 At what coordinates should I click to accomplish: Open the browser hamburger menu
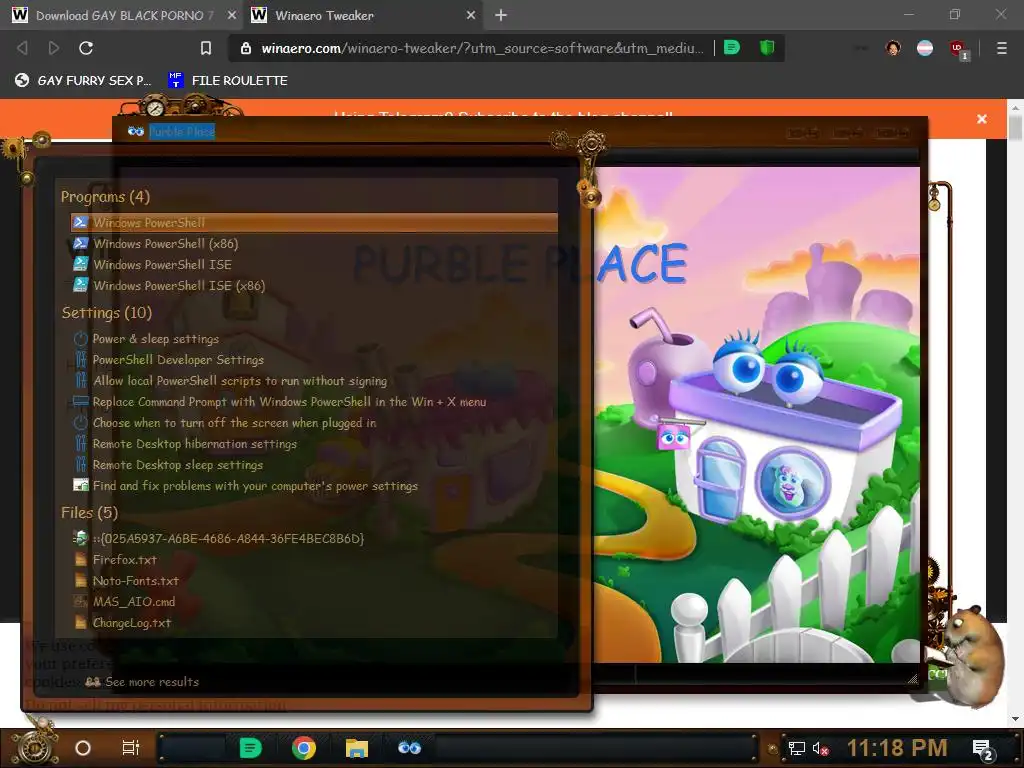point(1002,48)
